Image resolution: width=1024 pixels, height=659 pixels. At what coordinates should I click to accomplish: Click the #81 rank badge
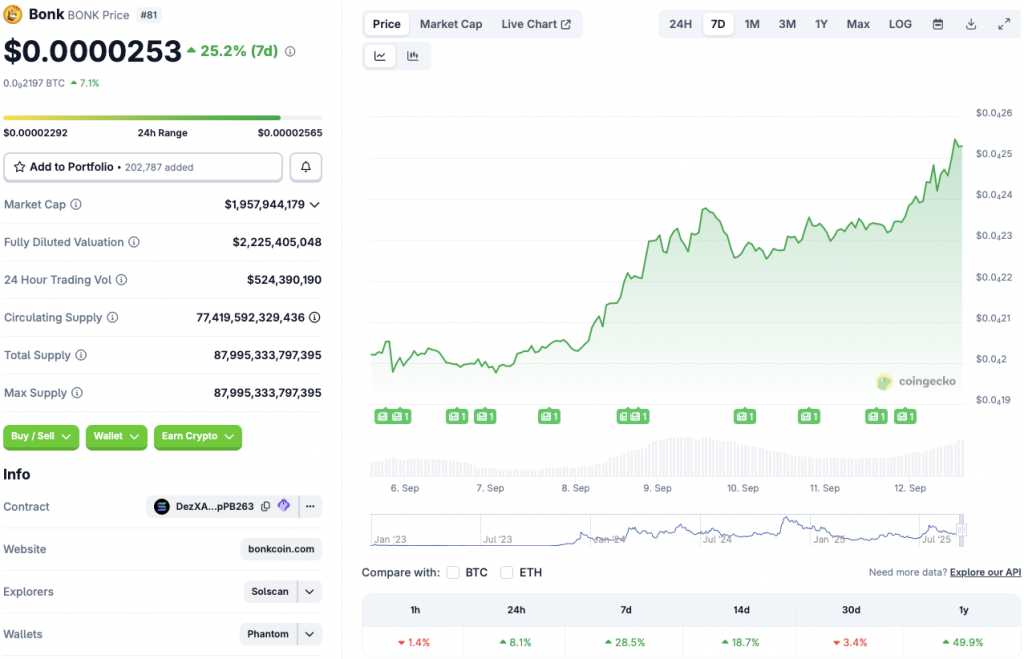point(149,15)
